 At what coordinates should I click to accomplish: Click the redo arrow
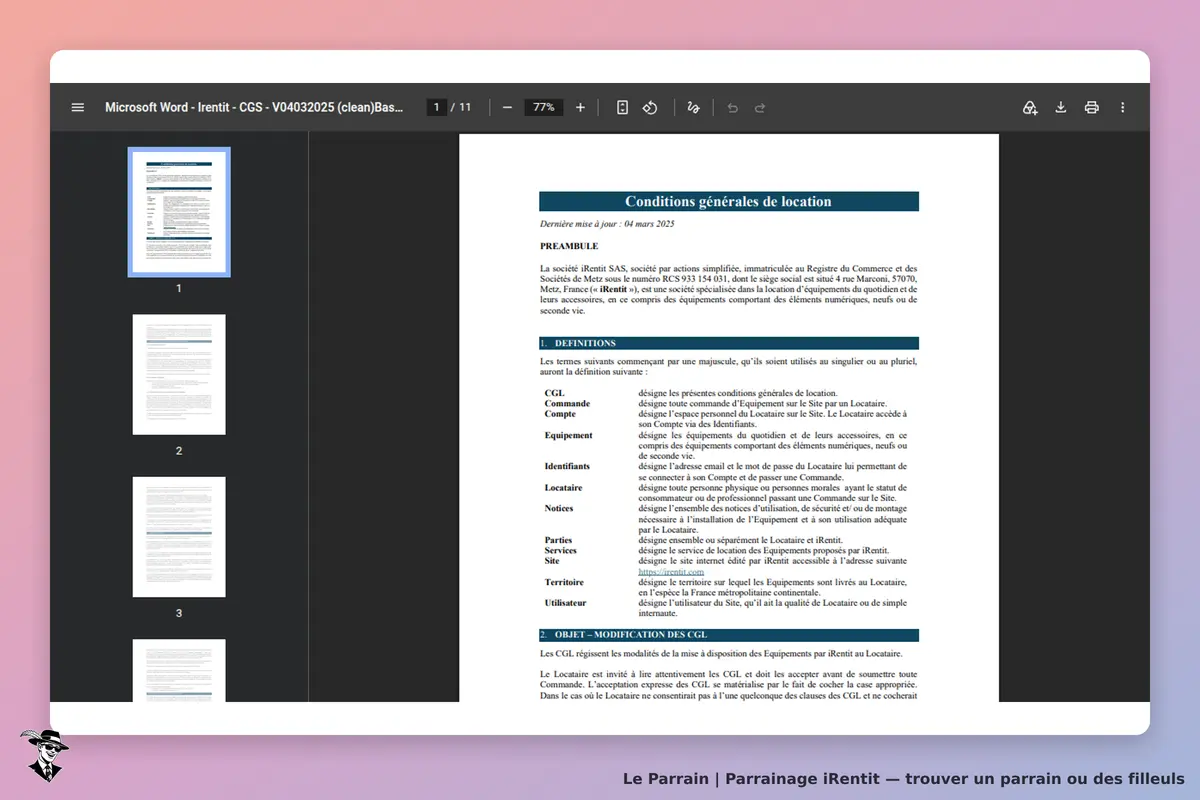point(760,107)
